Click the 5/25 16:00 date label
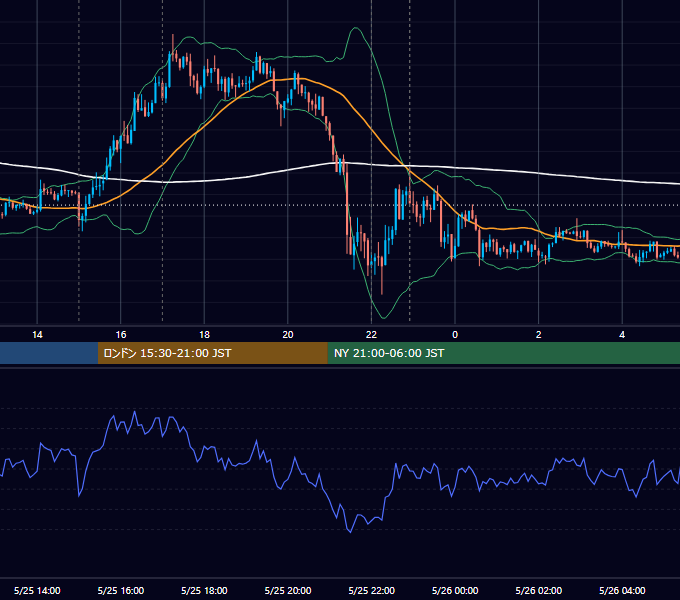The width and height of the screenshot is (680, 600). 121,590
